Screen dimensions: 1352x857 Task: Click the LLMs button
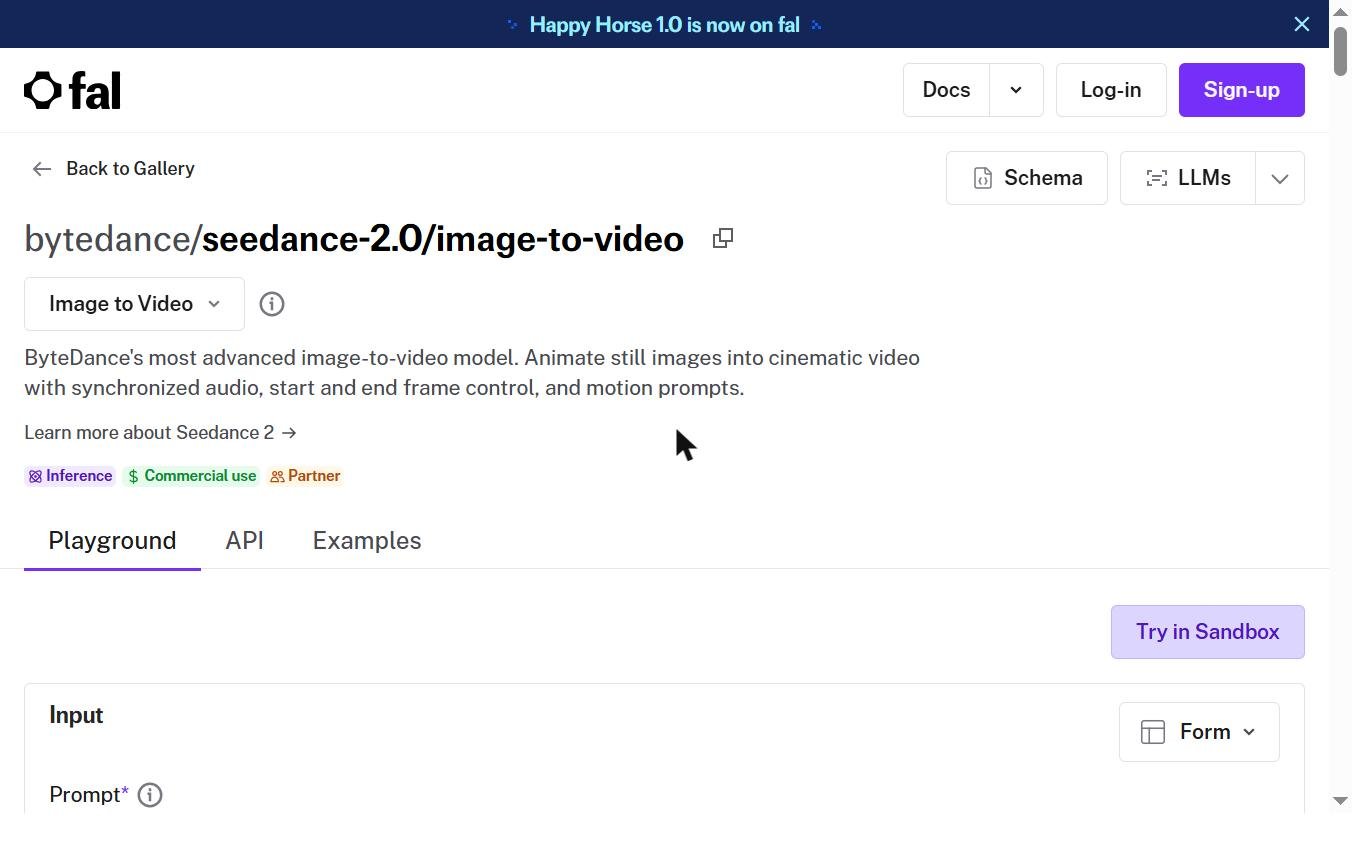tap(1188, 178)
